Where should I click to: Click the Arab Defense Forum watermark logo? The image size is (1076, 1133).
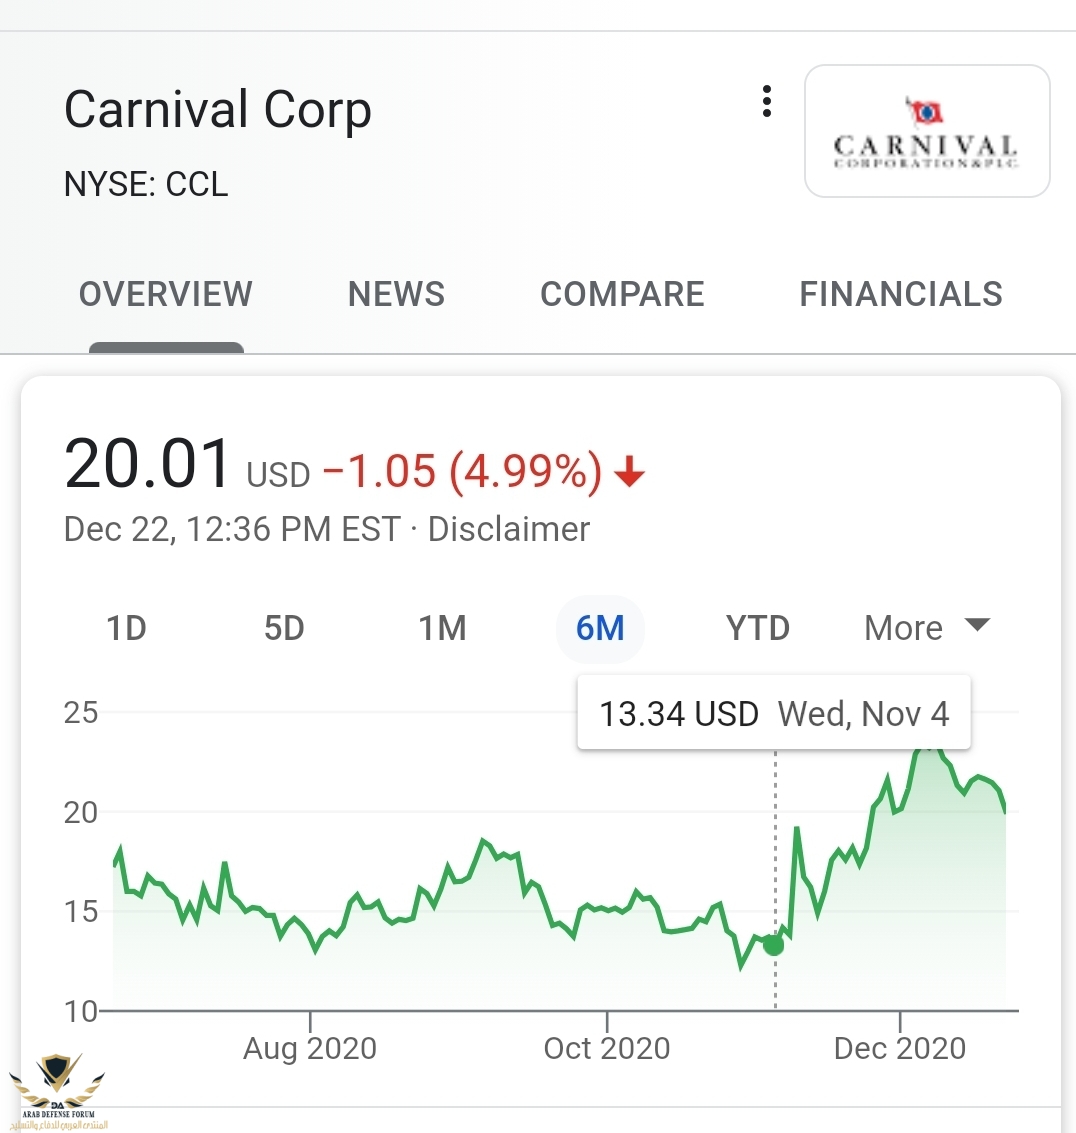pyautogui.click(x=58, y=1092)
